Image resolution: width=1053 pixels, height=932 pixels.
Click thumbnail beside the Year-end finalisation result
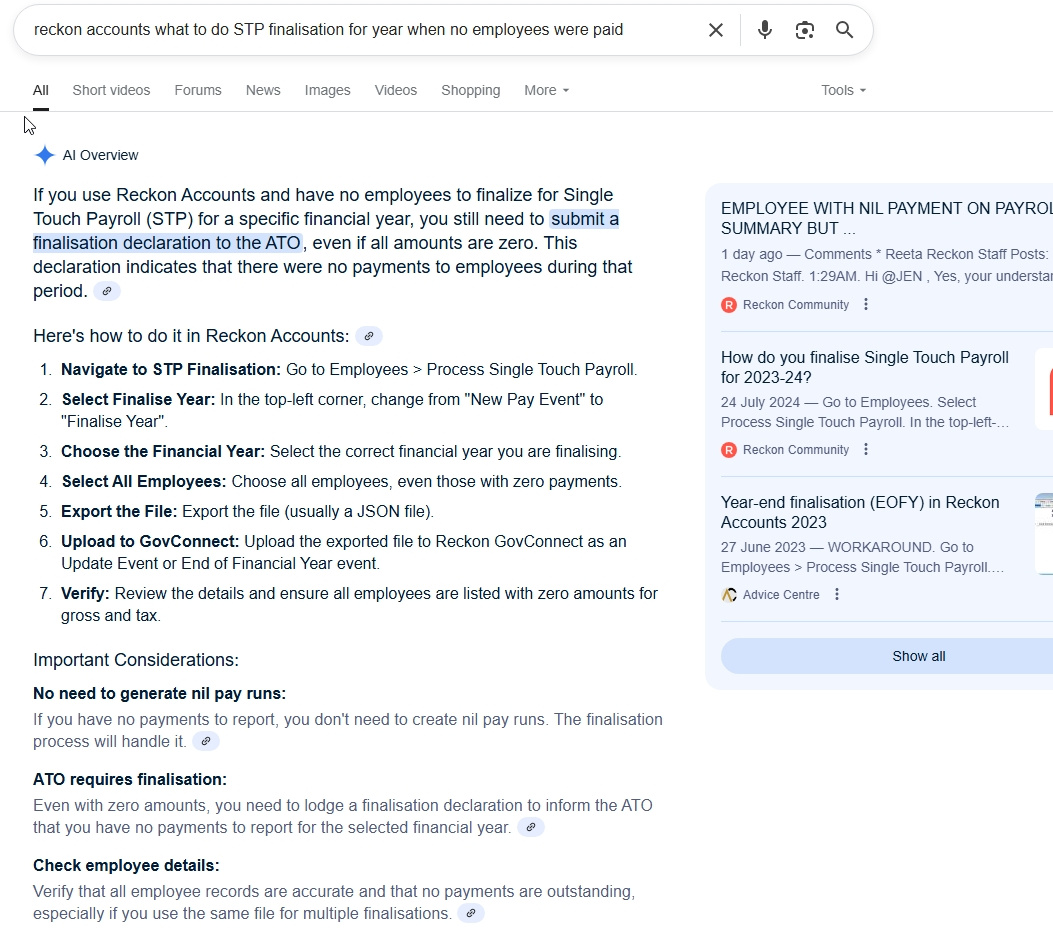1044,534
